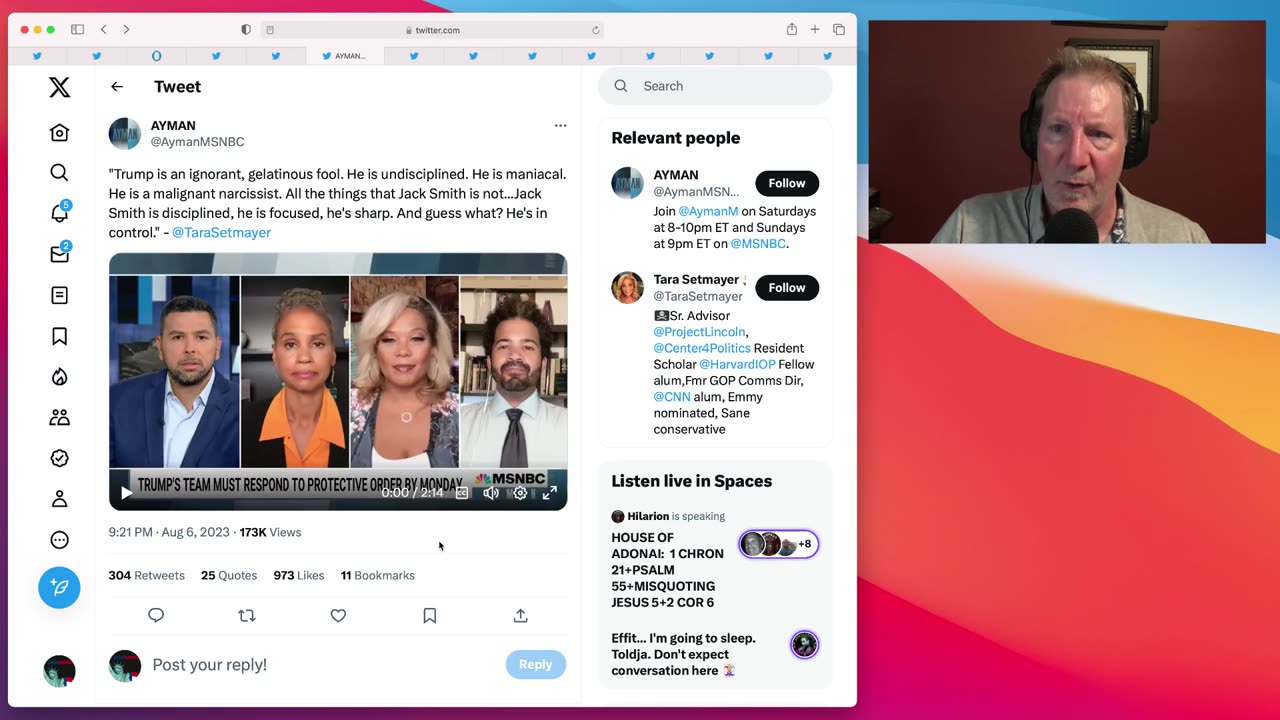Open the tweet's three-dot options menu
Image resolution: width=1280 pixels, height=720 pixels.
(x=560, y=126)
